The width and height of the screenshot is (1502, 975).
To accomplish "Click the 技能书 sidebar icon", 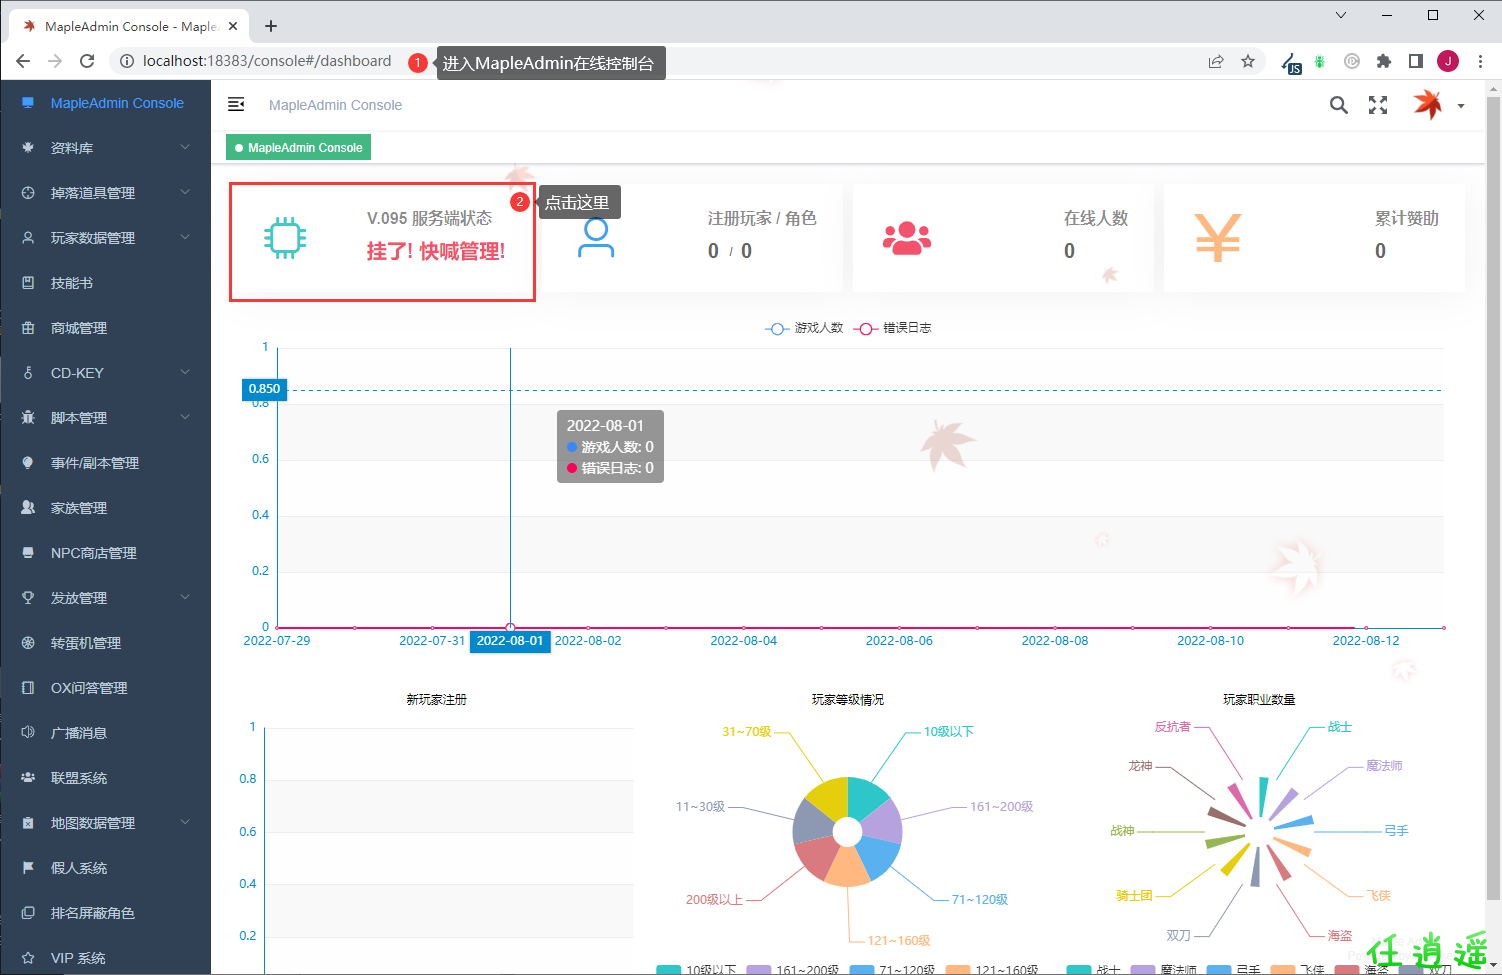I will pos(28,283).
